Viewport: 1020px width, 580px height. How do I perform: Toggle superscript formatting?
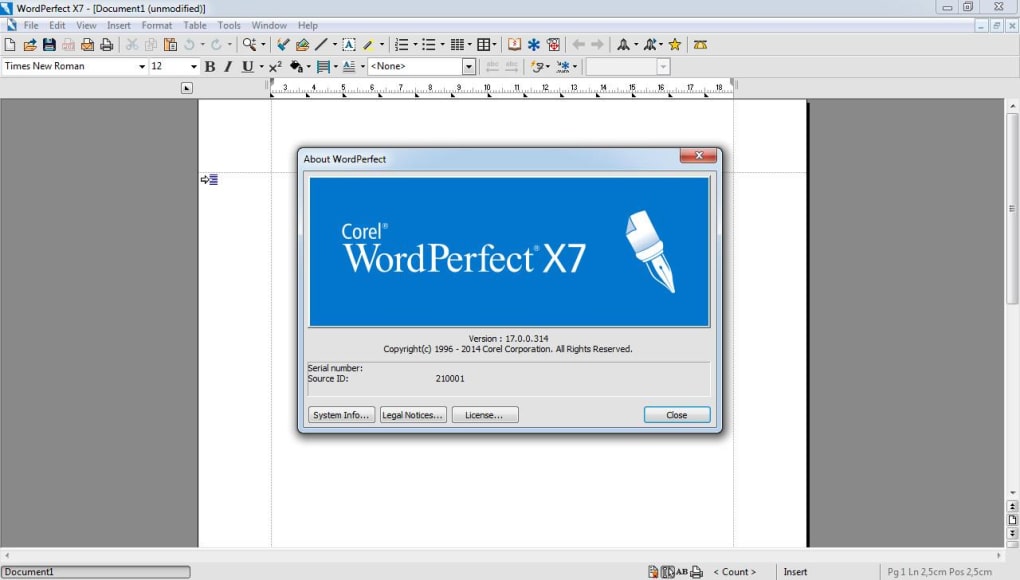pos(275,66)
